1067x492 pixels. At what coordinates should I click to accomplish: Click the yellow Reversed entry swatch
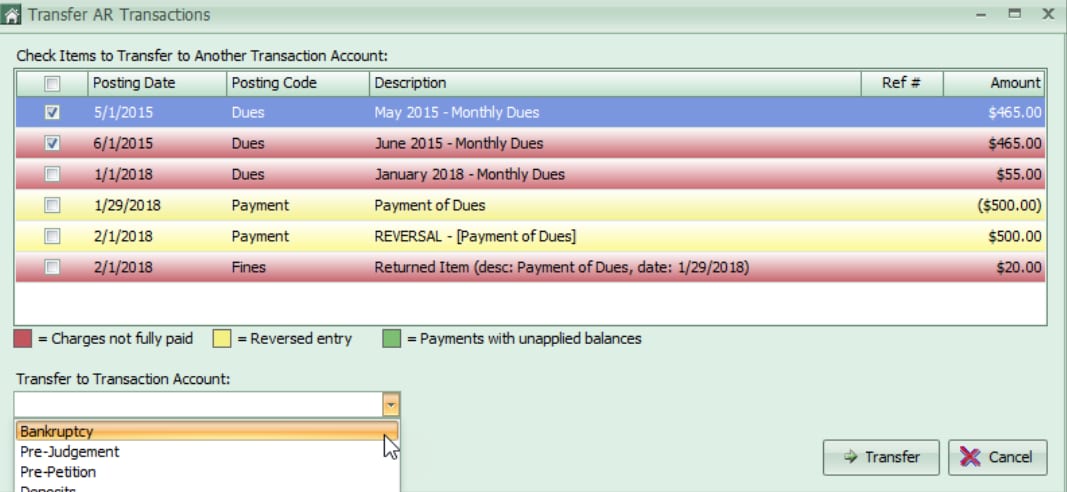(x=222, y=338)
